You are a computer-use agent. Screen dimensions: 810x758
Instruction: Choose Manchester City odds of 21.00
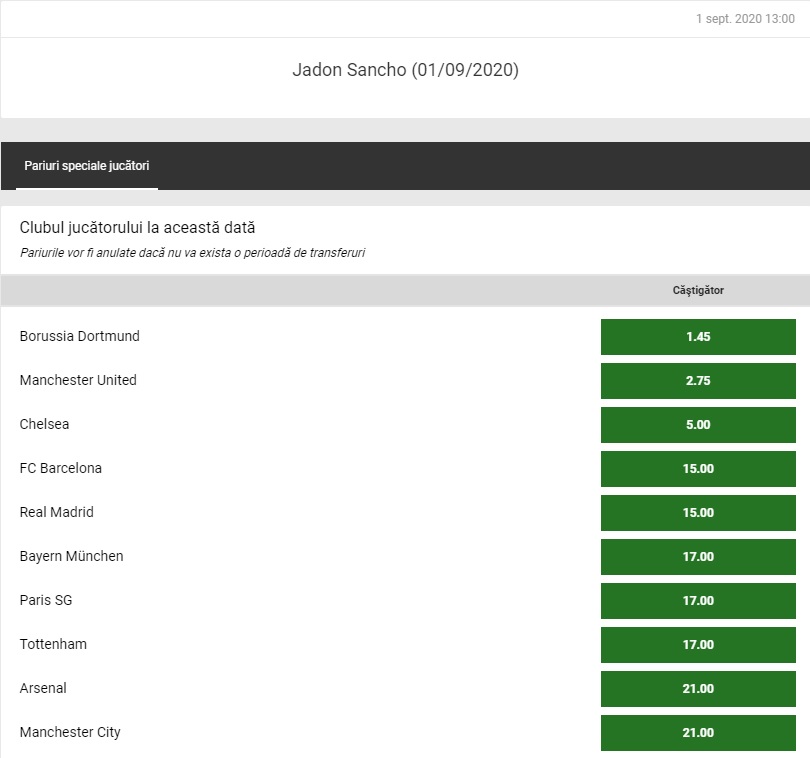(x=698, y=733)
